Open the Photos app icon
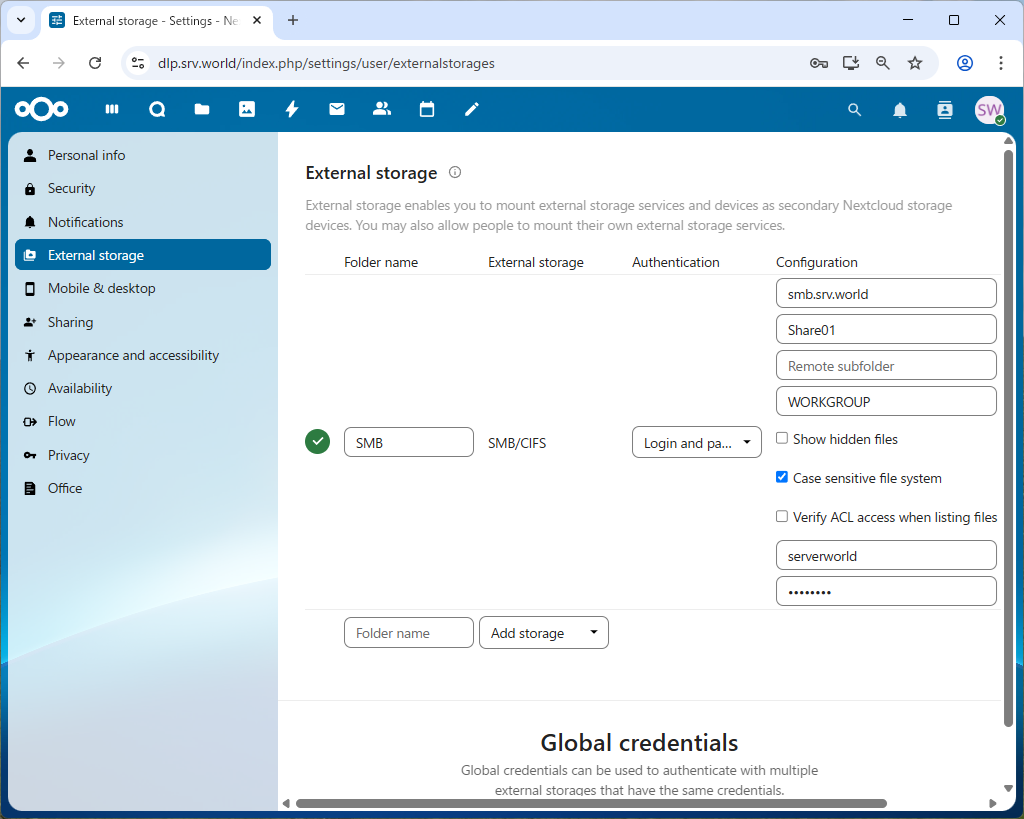This screenshot has height=819, width=1024. click(x=247, y=110)
